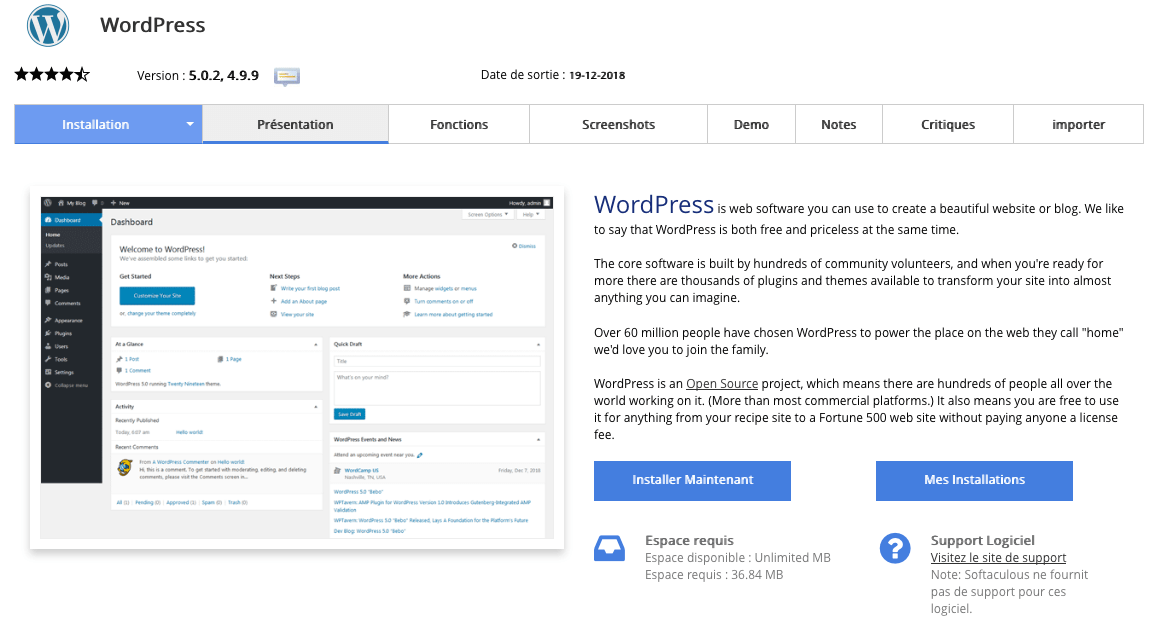
Task: Click the five-star rating icons
Action: pos(52,74)
